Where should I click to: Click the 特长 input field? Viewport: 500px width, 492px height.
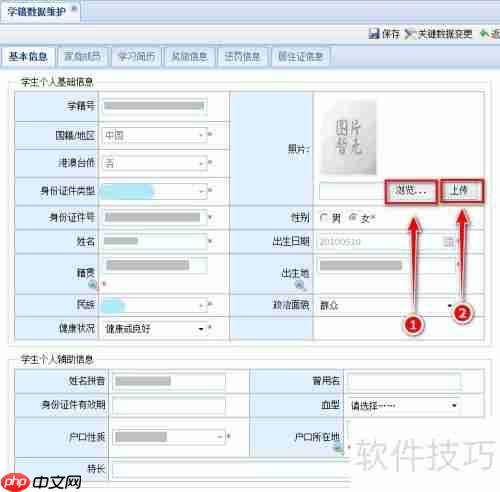pos(232,470)
